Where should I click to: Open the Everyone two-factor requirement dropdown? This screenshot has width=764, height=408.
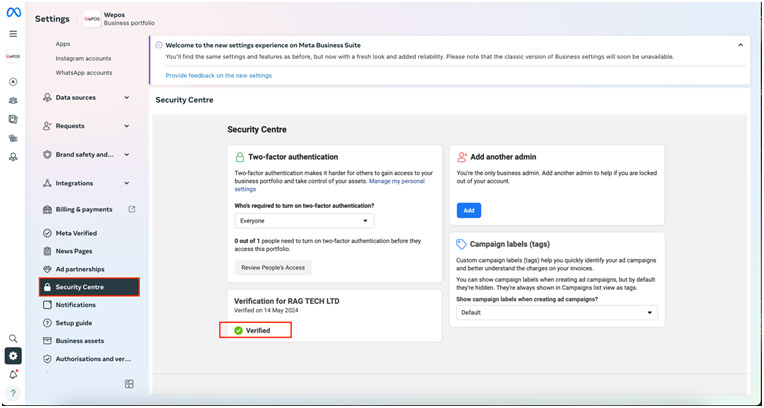(304, 221)
